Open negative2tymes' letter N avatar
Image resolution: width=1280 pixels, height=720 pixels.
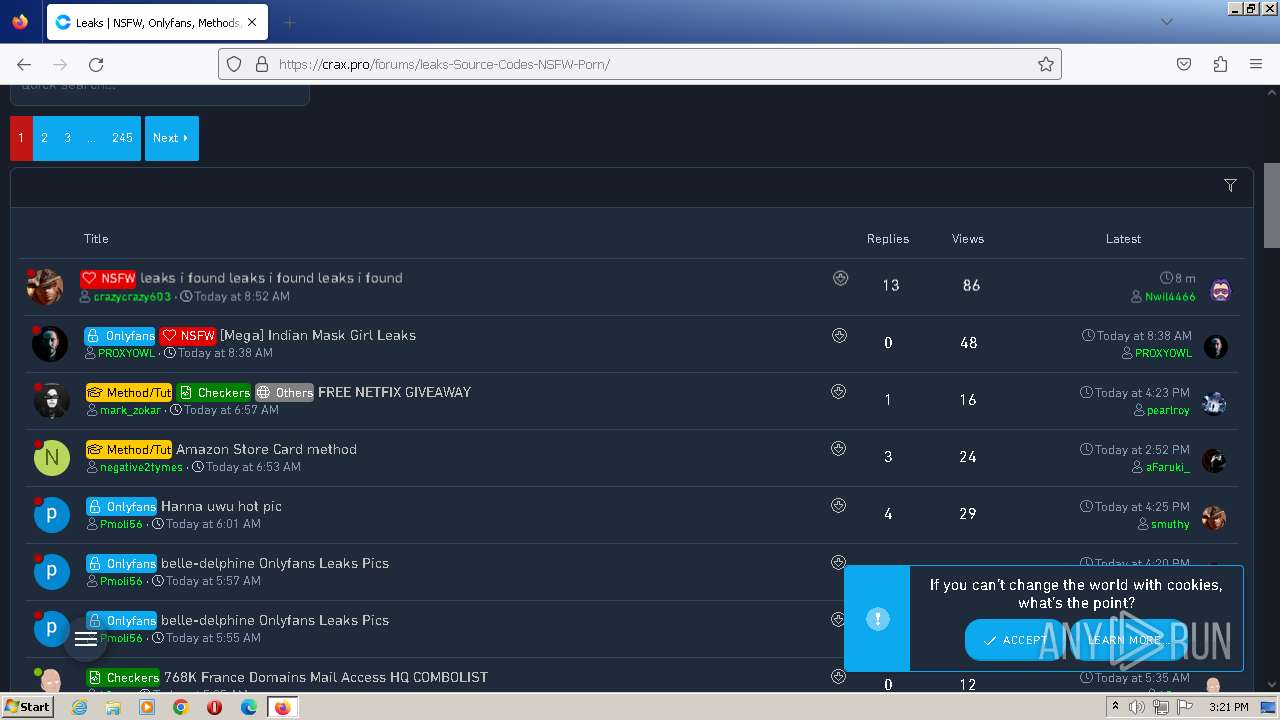click(51, 458)
